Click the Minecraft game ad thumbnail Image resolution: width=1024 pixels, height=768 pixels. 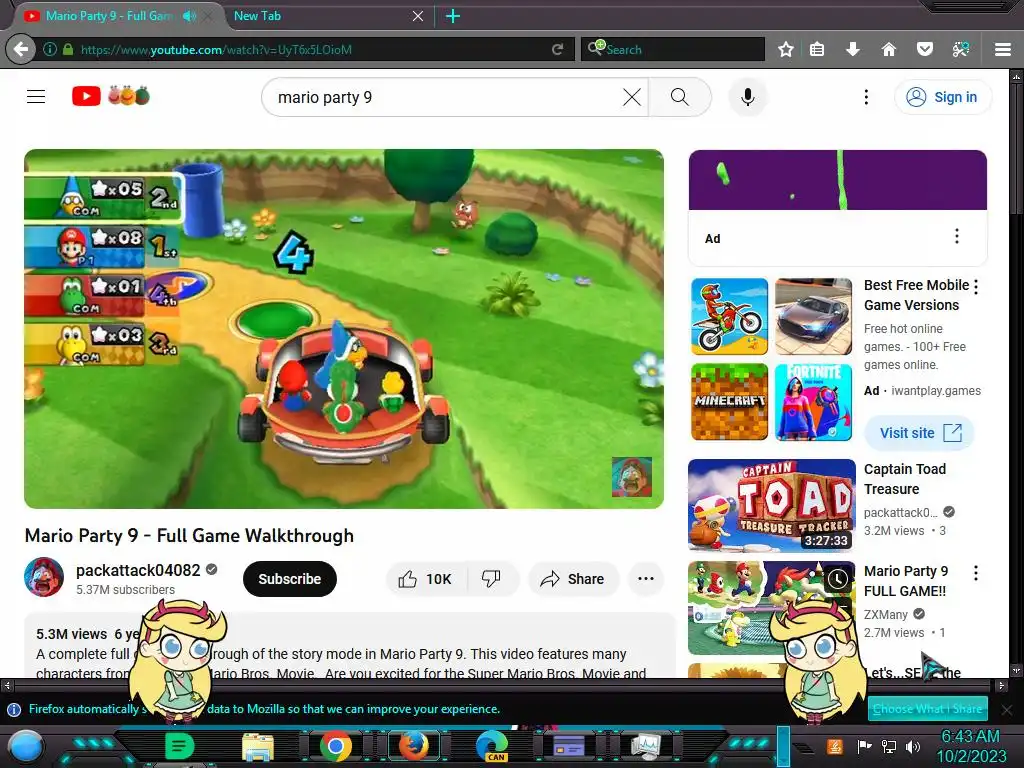[x=729, y=402]
